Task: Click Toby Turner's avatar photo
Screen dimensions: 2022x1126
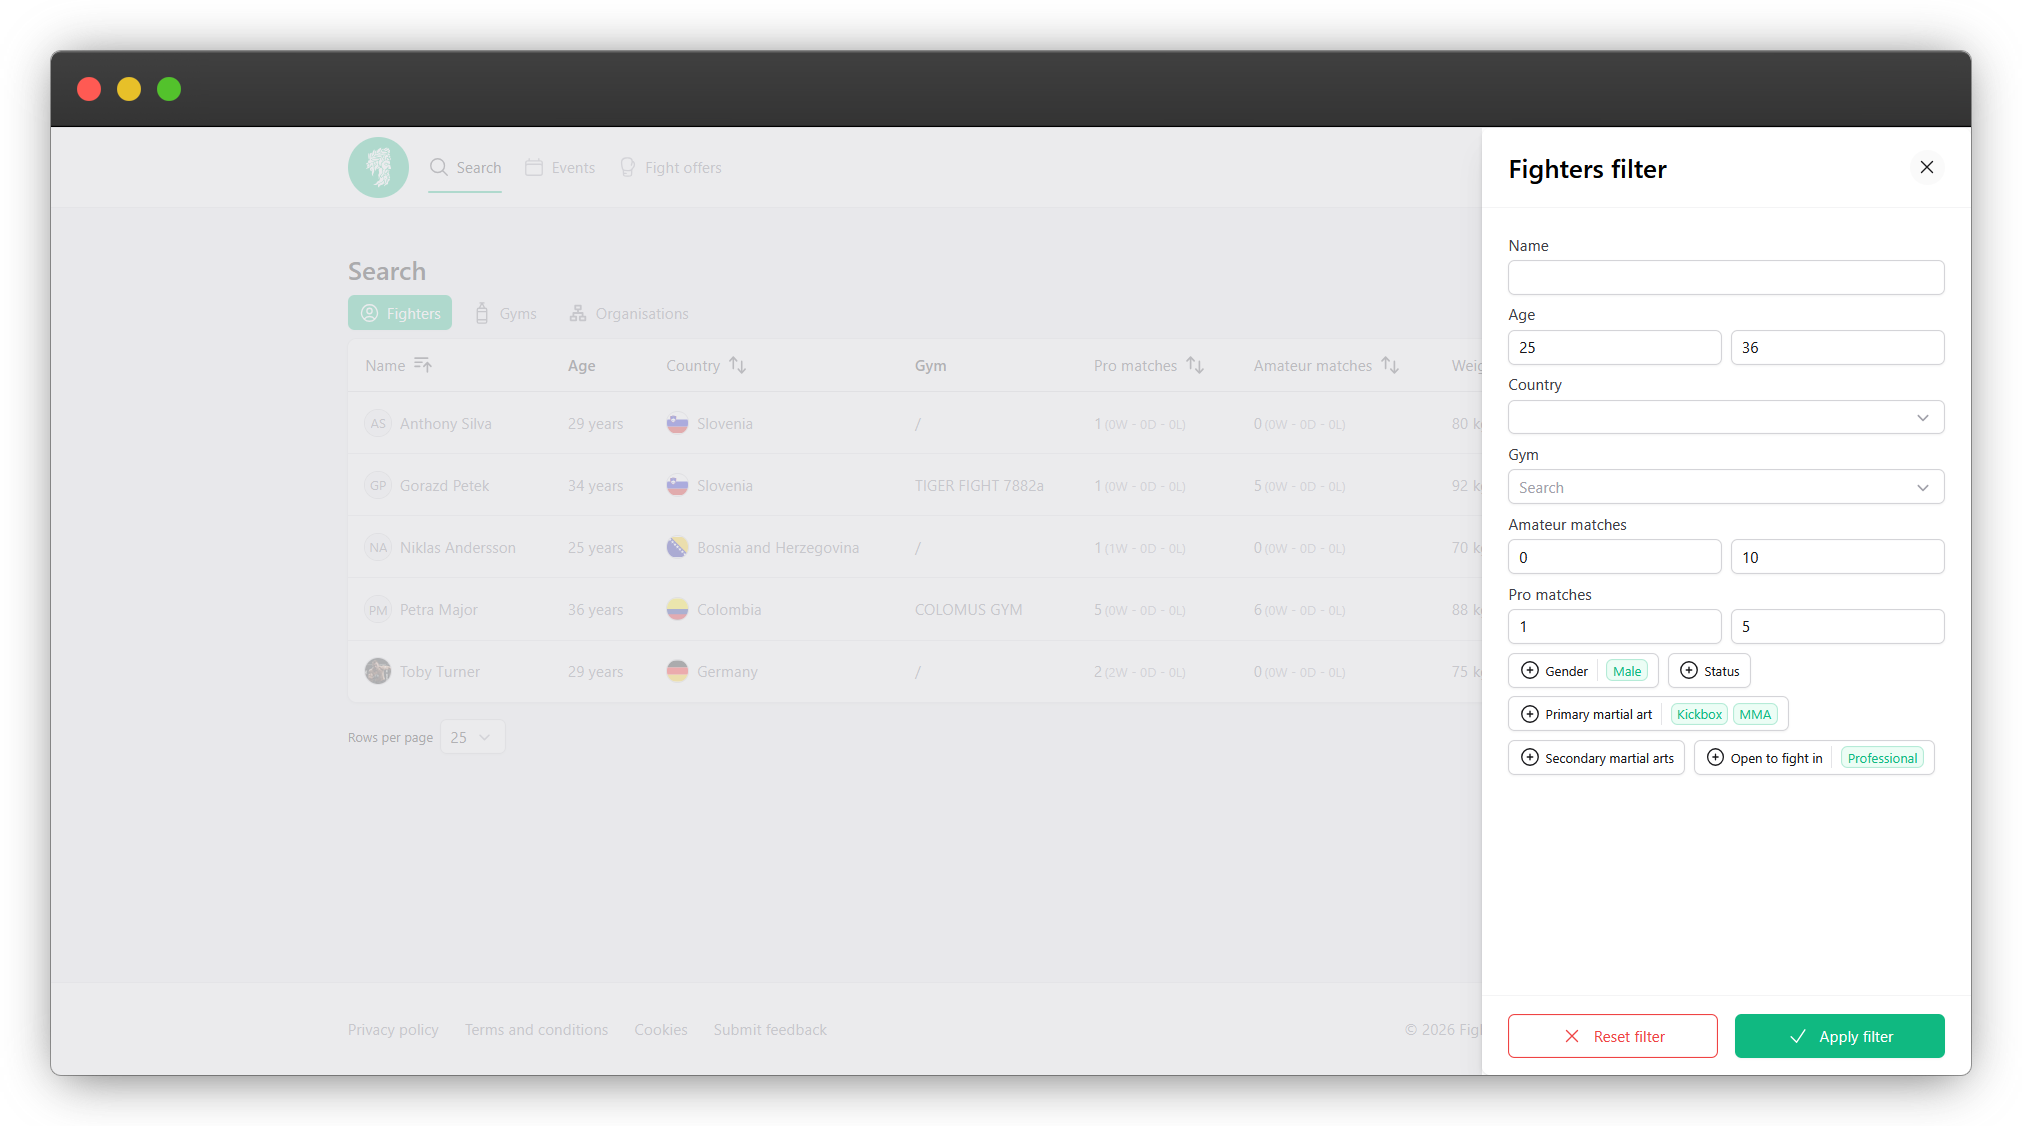Action: [x=378, y=671]
